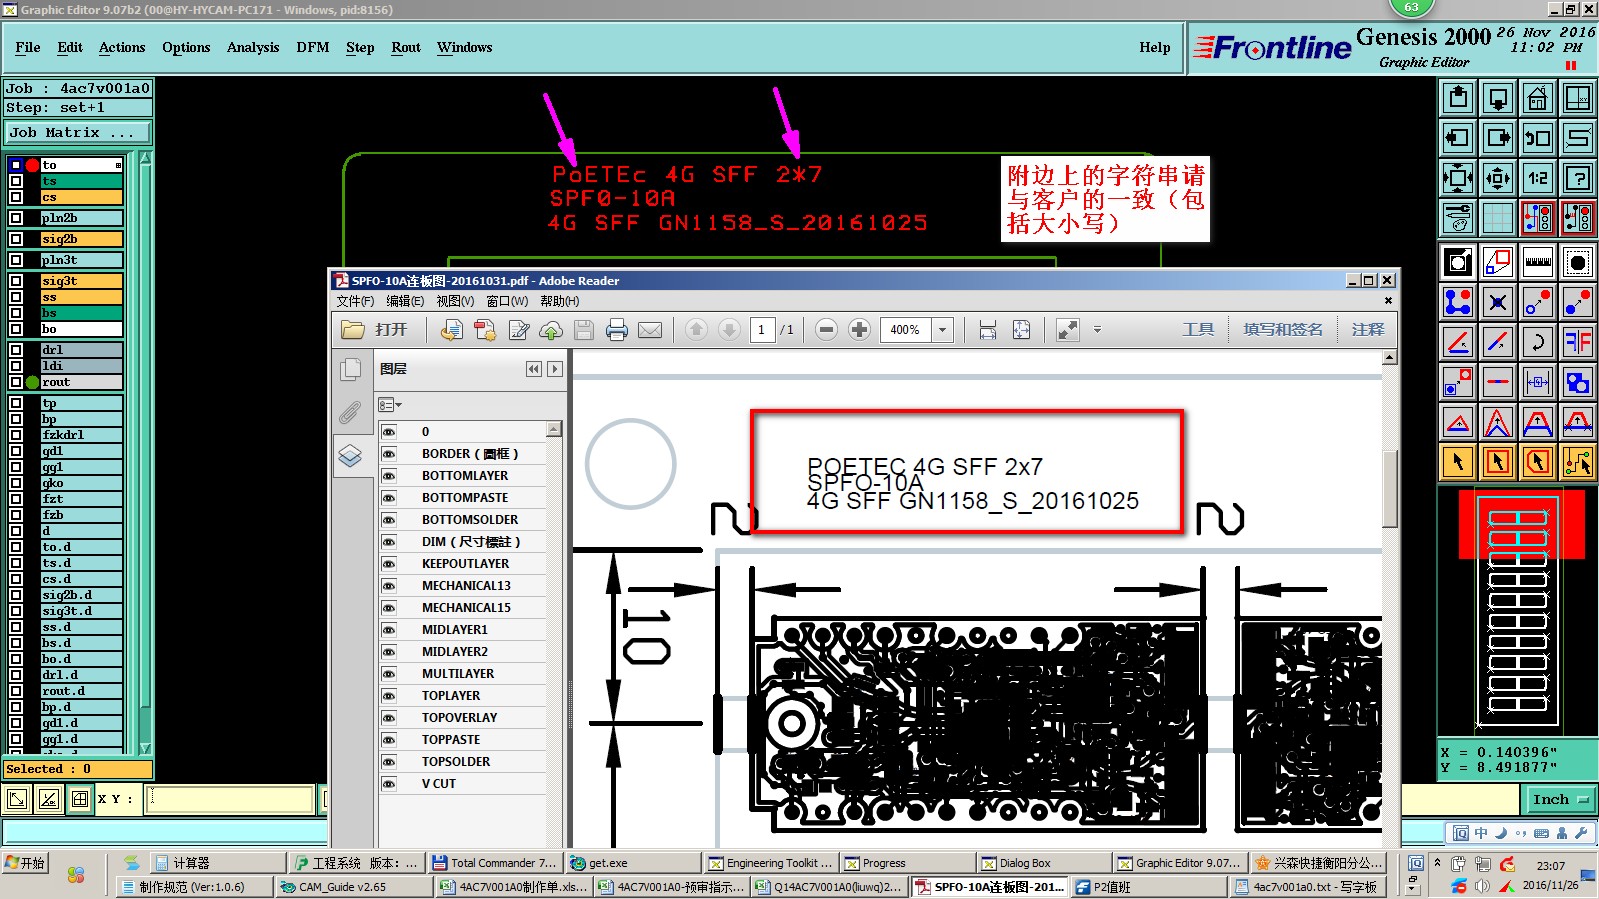Click the pan right view icon
Viewport: 1599px width, 899px height.
click(x=1497, y=138)
